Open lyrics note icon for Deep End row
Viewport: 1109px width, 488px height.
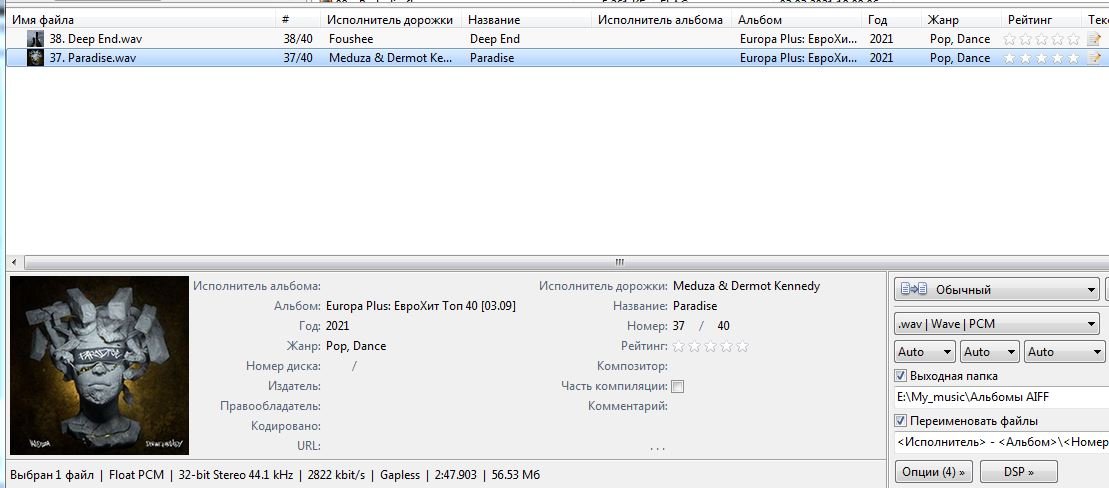tap(1095, 39)
